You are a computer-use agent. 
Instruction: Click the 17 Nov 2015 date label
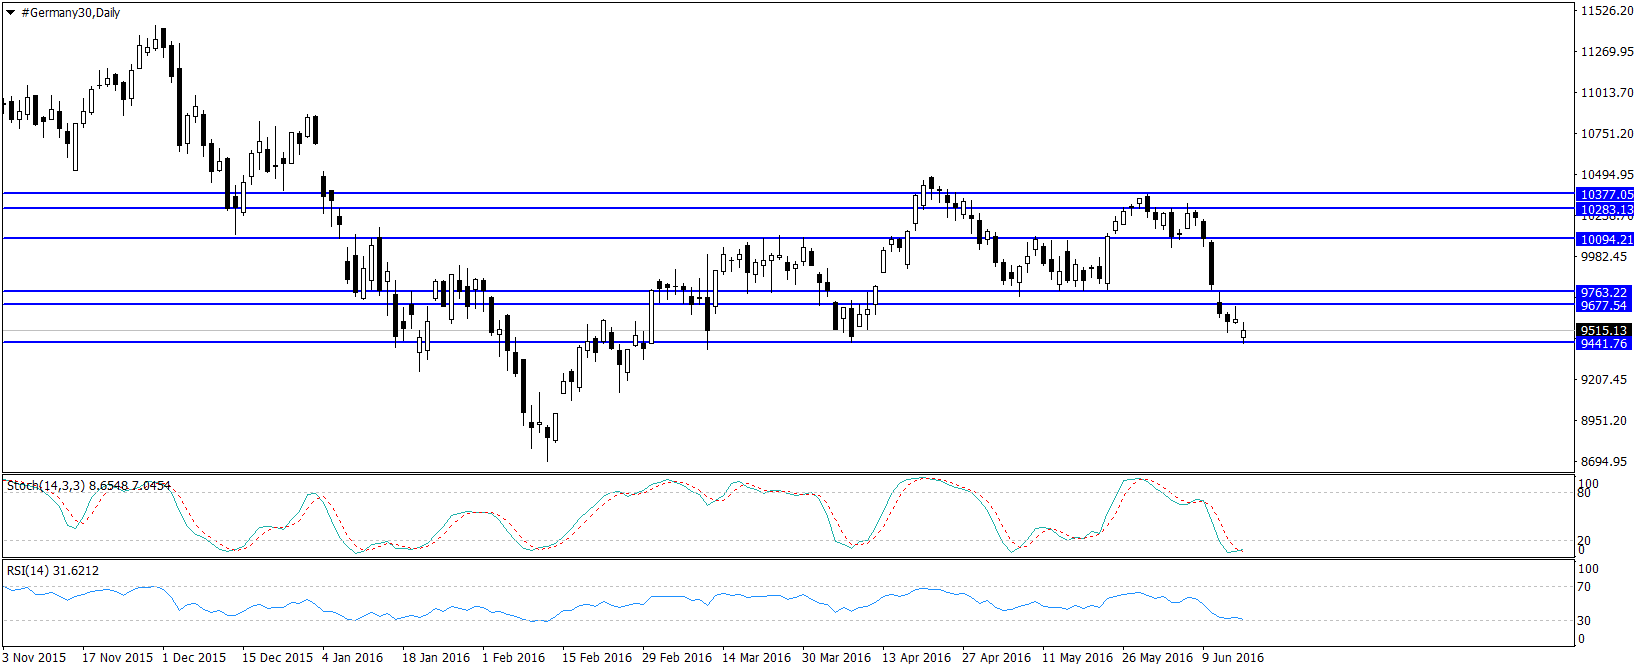click(118, 658)
